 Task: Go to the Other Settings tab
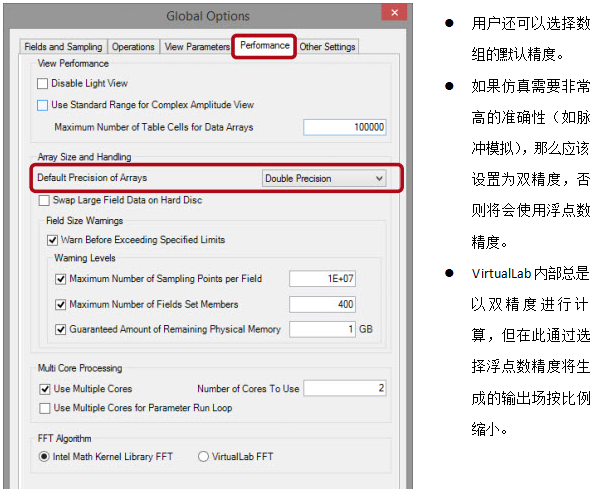tap(327, 47)
